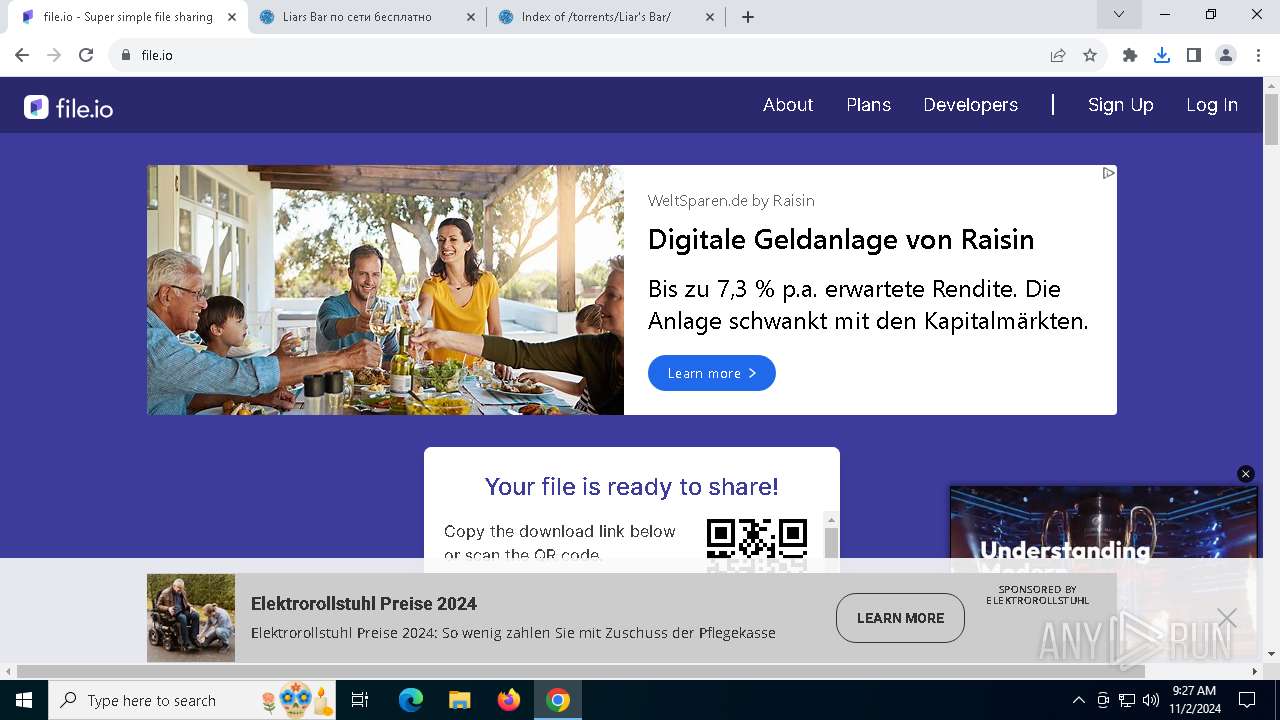Click the Log In link
This screenshot has height=720, width=1280.
click(1212, 105)
